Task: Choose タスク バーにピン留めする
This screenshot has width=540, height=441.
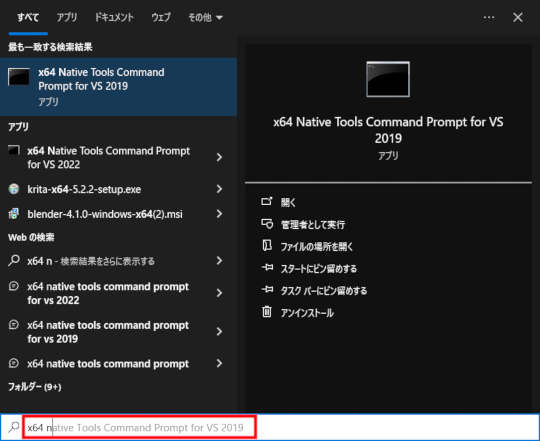Action: [324, 291]
